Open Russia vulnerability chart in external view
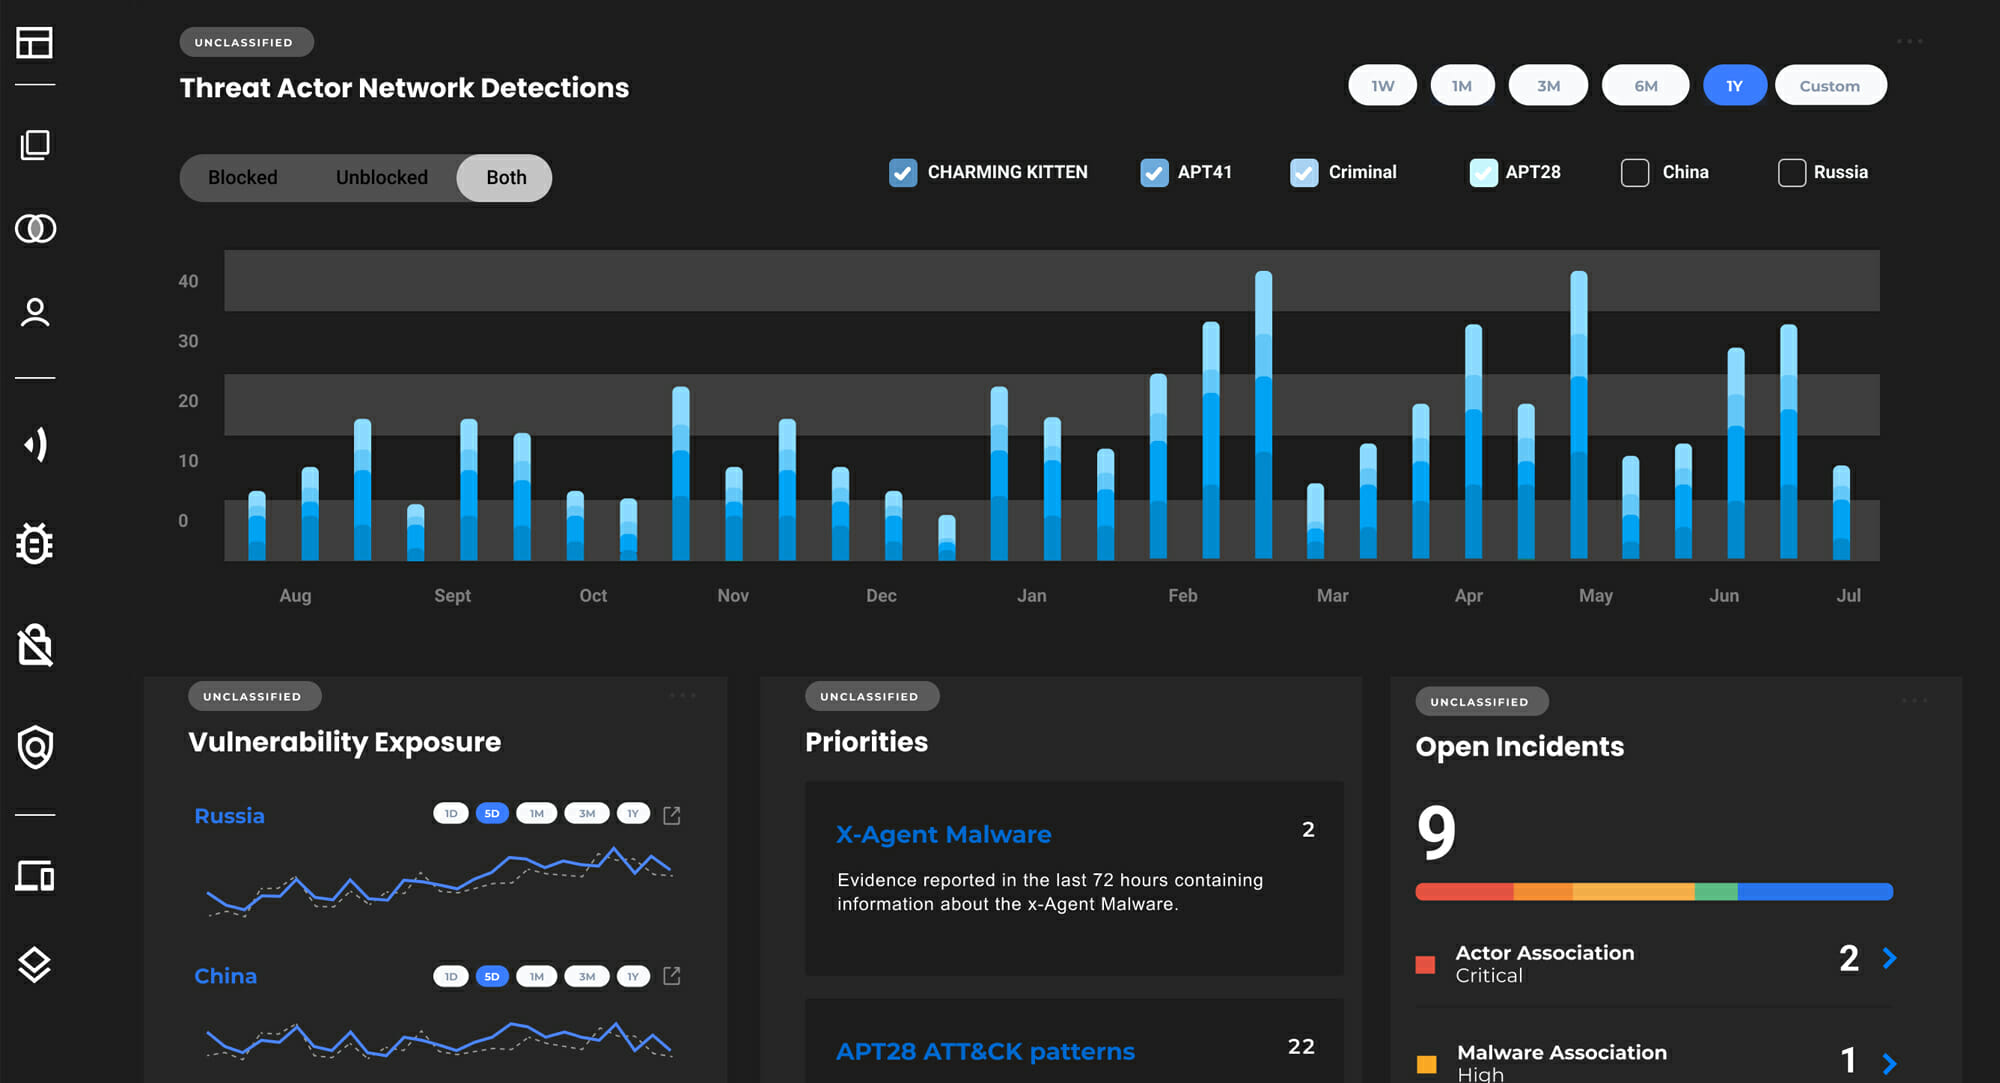The image size is (2000, 1083). tap(672, 816)
